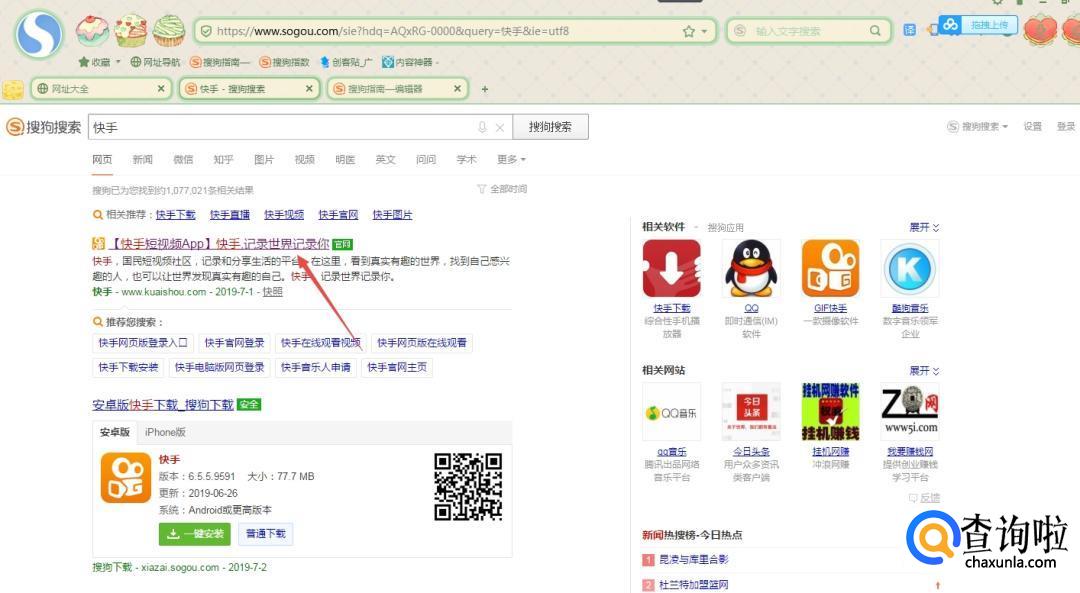Viewport: 1080px width, 593px height.
Task: Close the 网址大全 tab
Action: [x=160, y=89]
